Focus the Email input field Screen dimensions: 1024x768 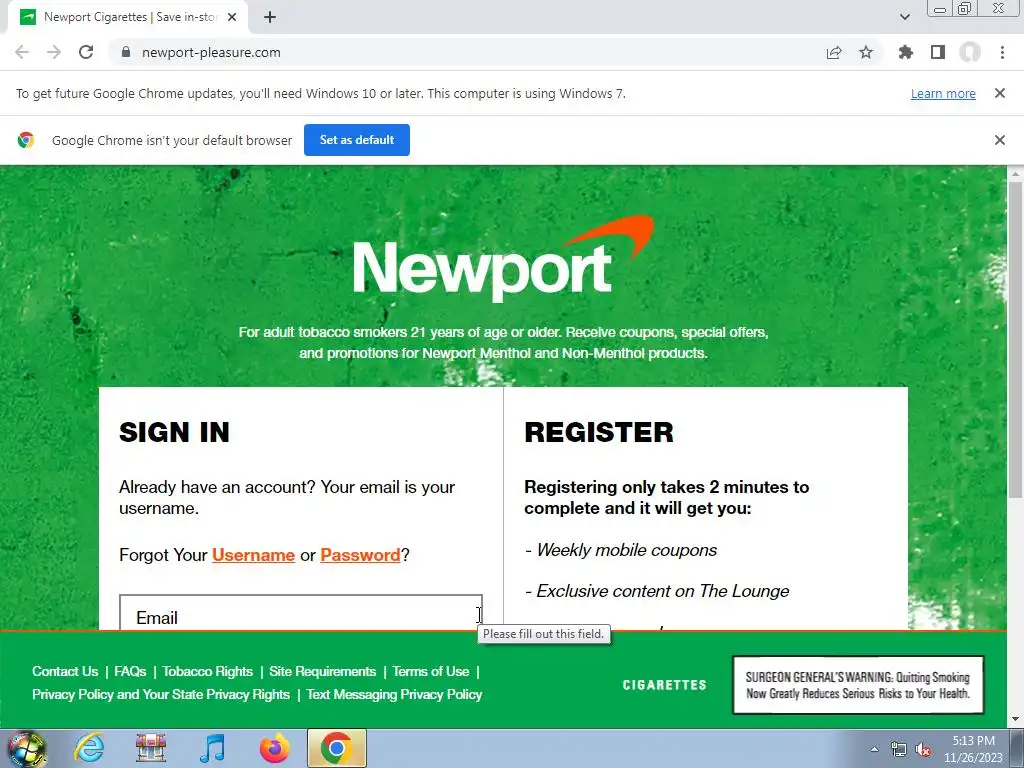[301, 613]
